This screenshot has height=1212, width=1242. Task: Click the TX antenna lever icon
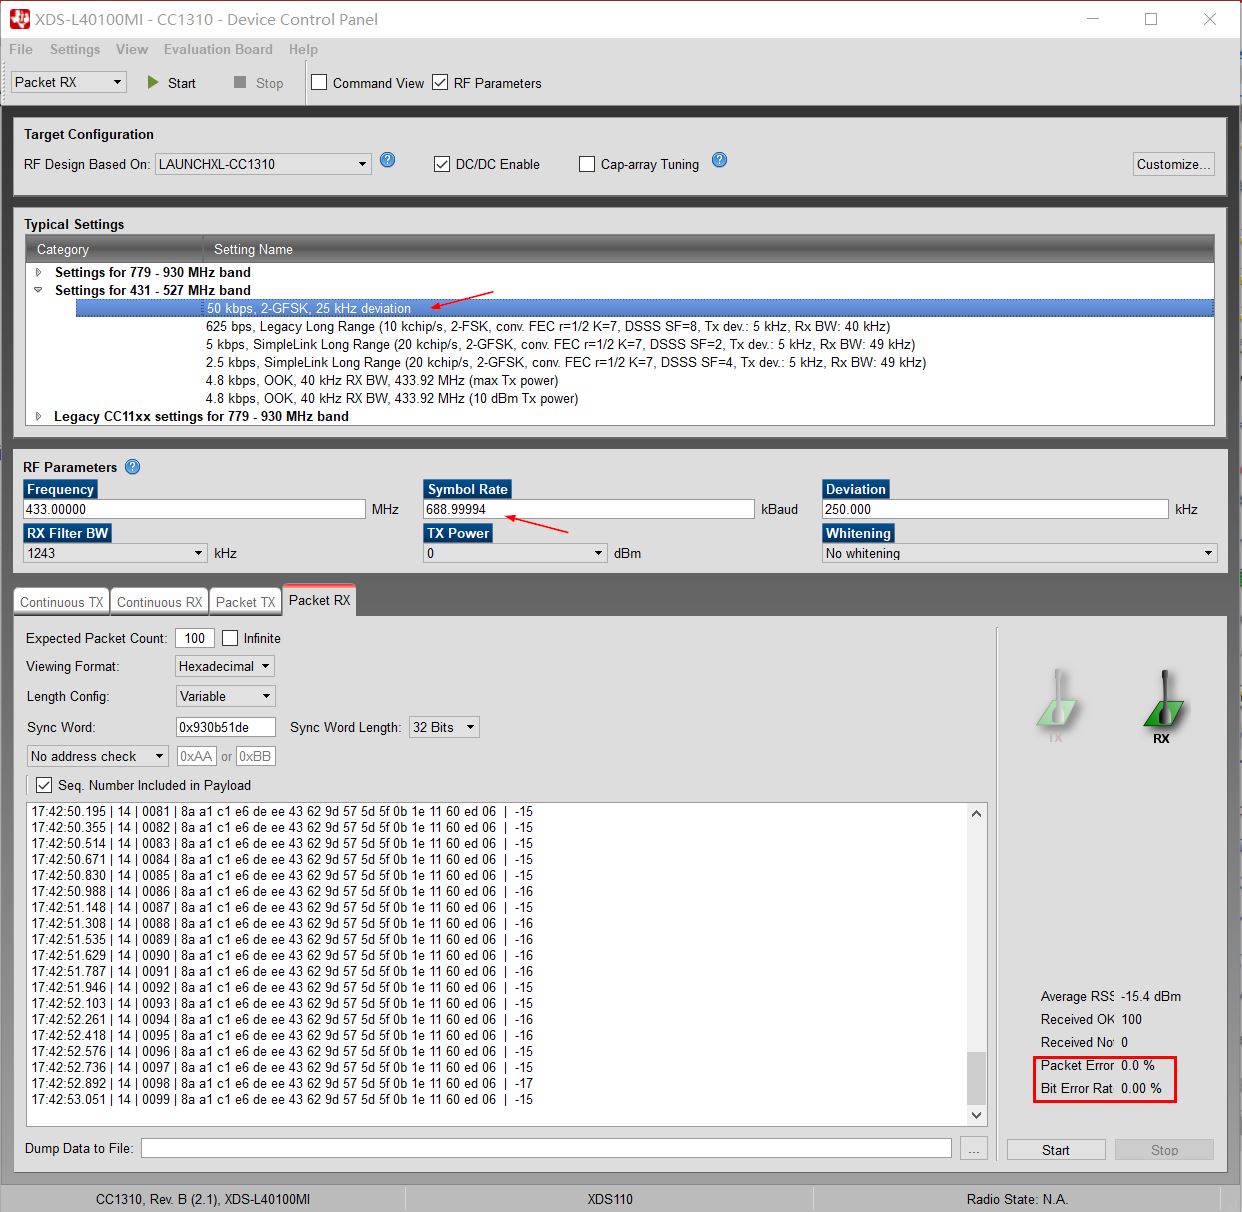(x=1056, y=704)
